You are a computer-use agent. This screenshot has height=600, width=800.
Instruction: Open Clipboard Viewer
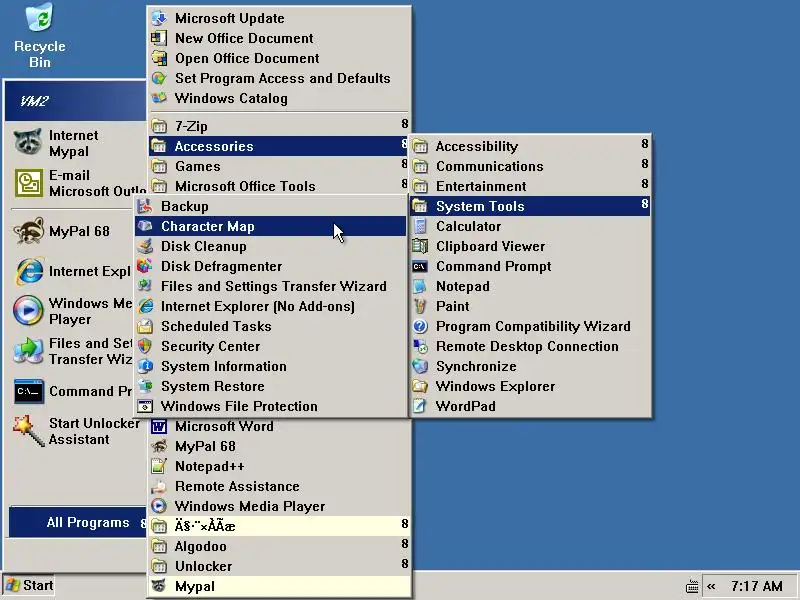[530, 246]
